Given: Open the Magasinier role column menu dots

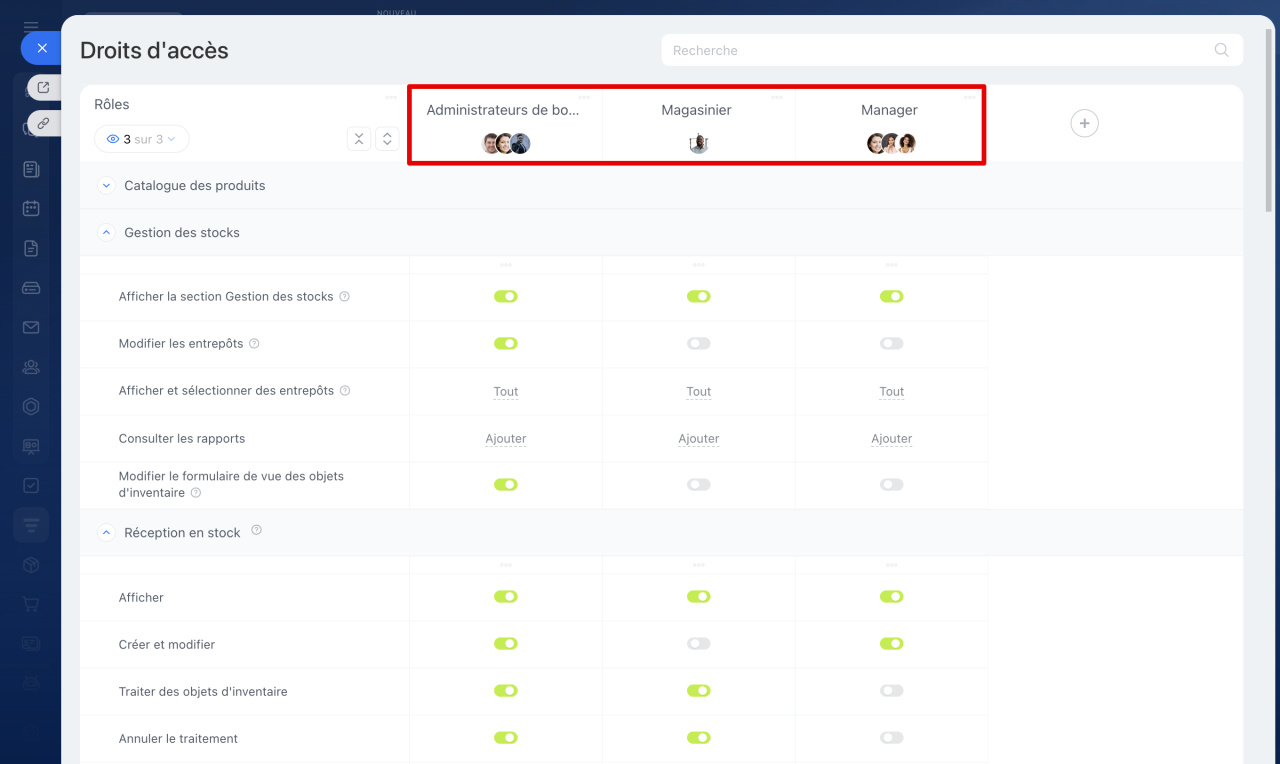Looking at the screenshot, I should pyautogui.click(x=776, y=97).
